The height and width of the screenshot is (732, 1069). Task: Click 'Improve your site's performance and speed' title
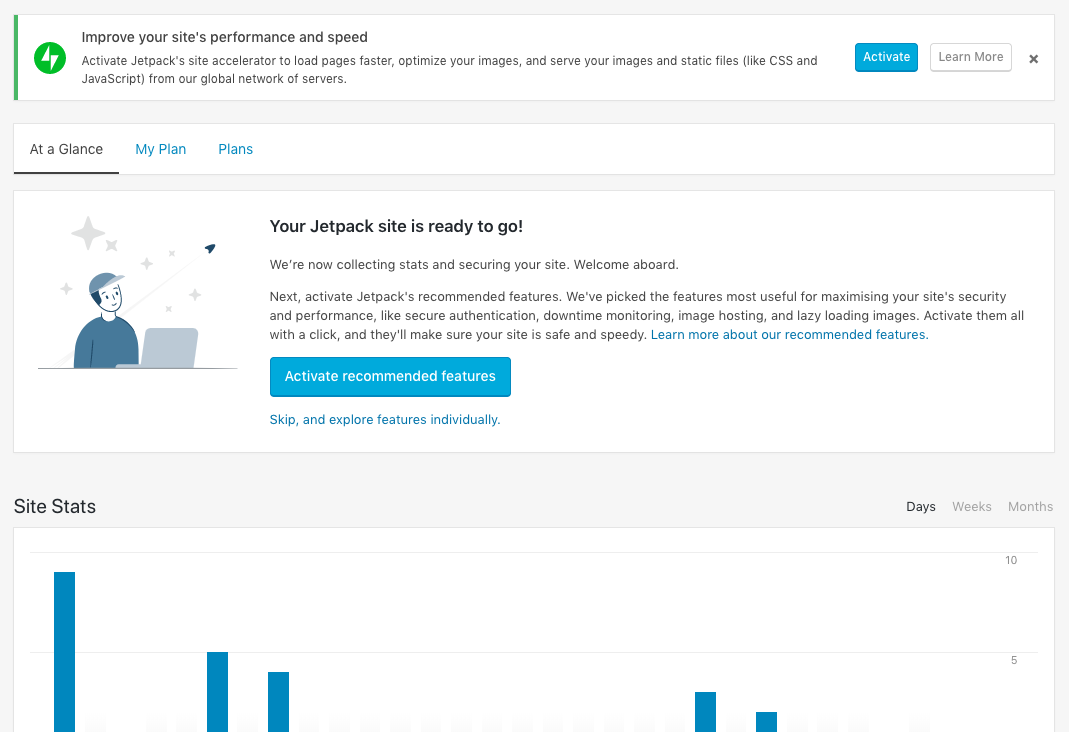coord(224,37)
